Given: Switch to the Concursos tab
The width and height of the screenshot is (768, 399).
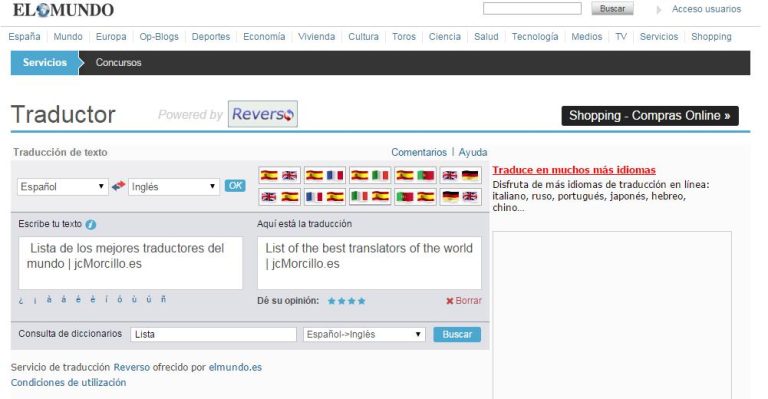Looking at the screenshot, I should click(x=119, y=63).
